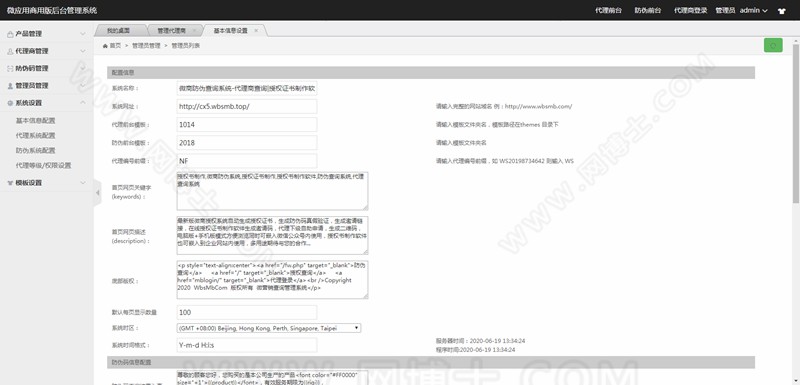Click the 模板设置 icon in sidebar

click(10, 183)
